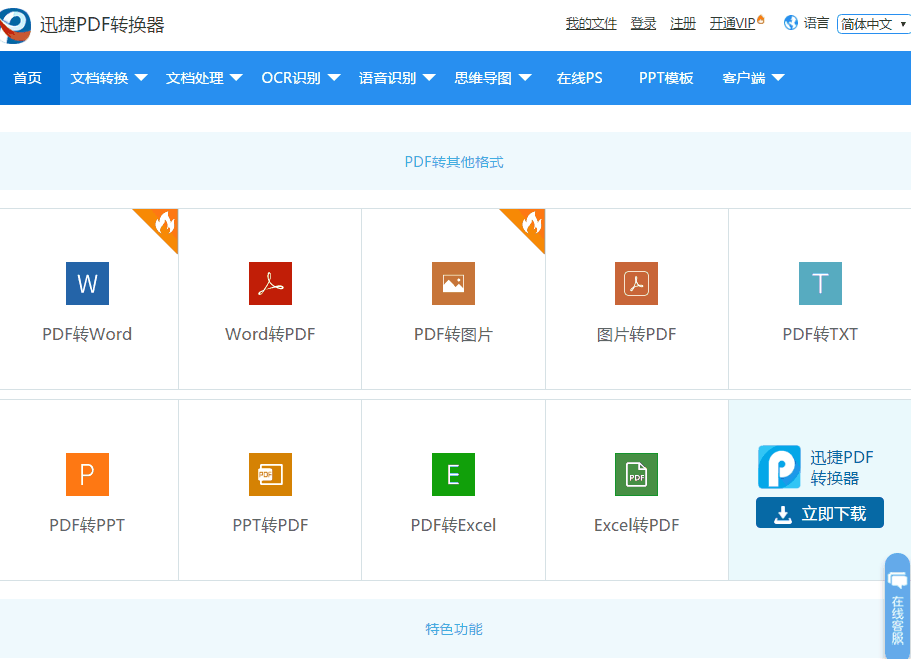This screenshot has width=911, height=659.
Task: Click the 立即下载 download button
Action: coord(819,513)
